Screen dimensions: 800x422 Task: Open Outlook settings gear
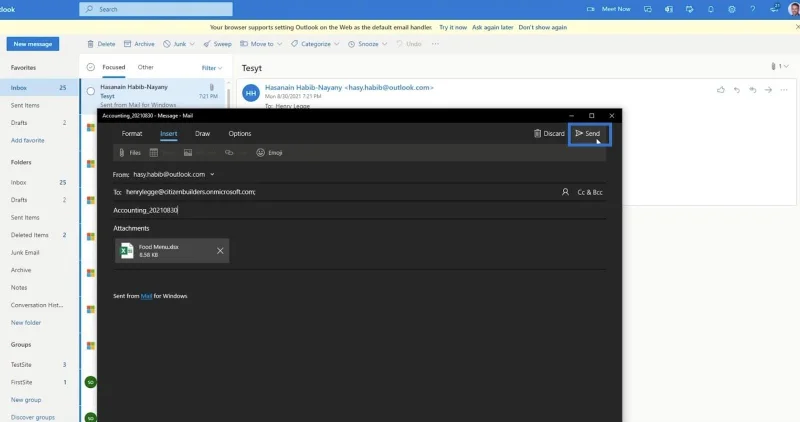732,9
